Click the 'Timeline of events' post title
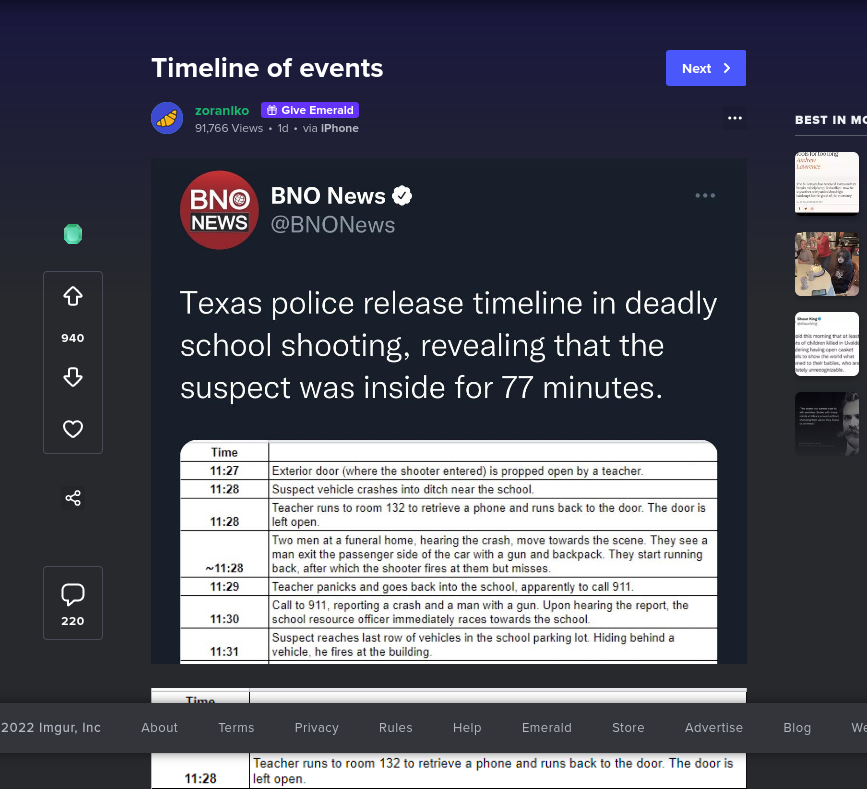867x789 pixels. click(267, 68)
